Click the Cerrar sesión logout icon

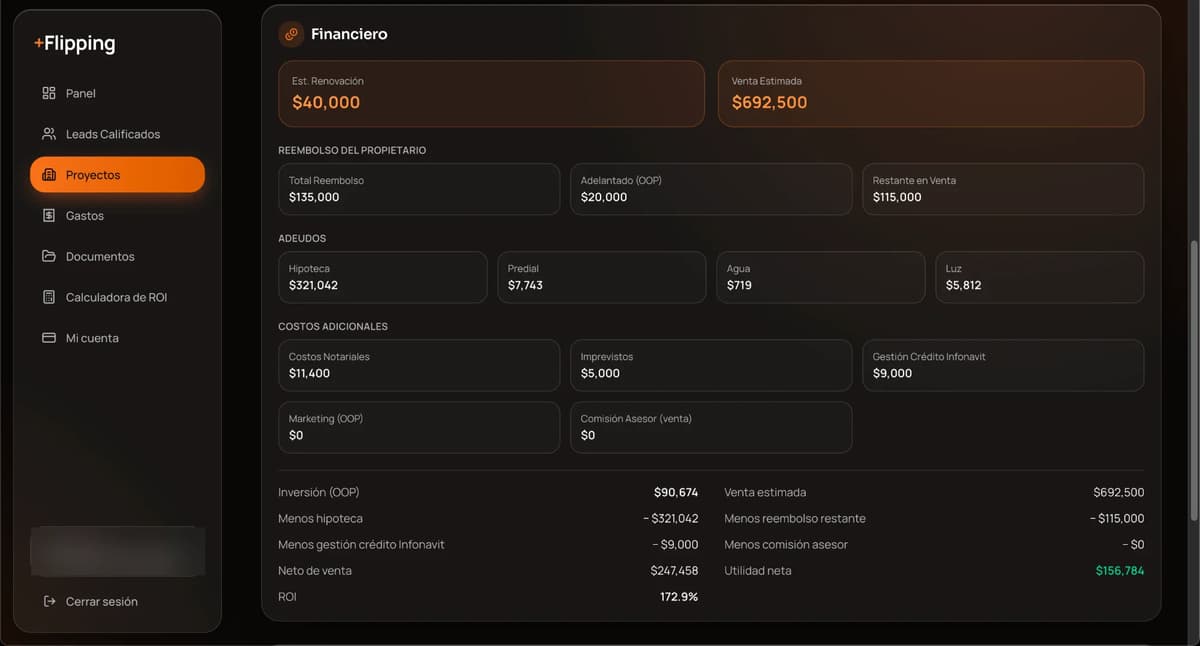(x=49, y=601)
